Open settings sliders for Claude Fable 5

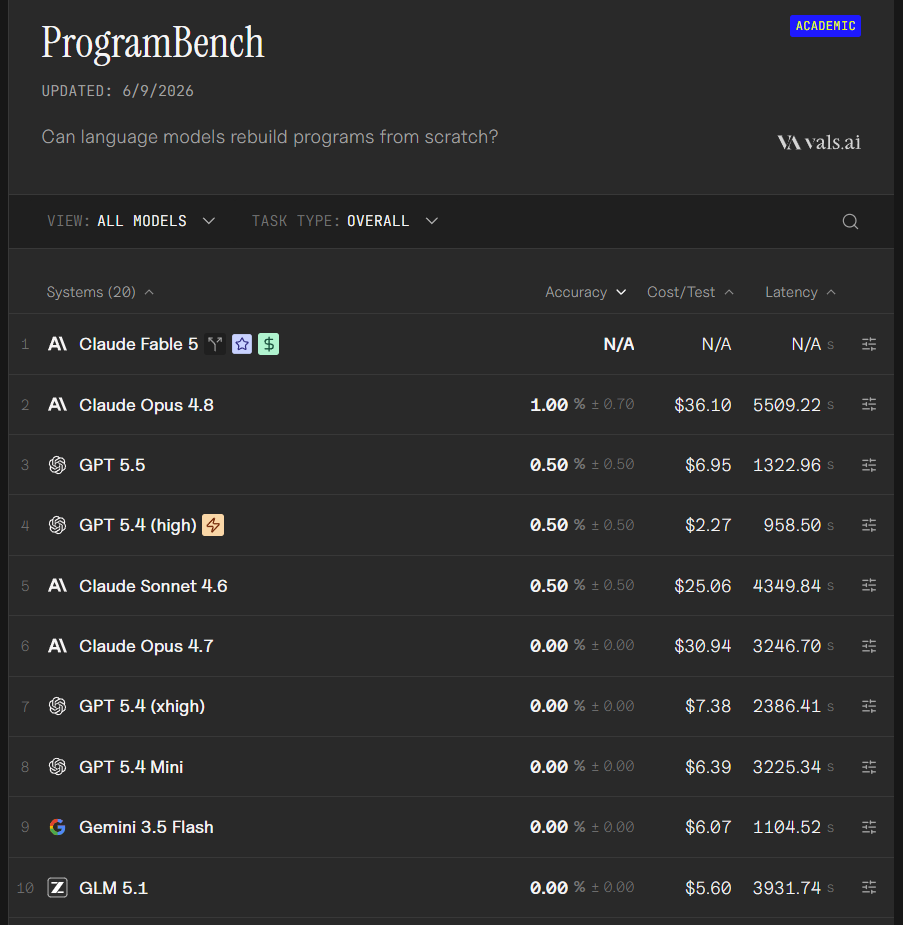[x=869, y=344]
